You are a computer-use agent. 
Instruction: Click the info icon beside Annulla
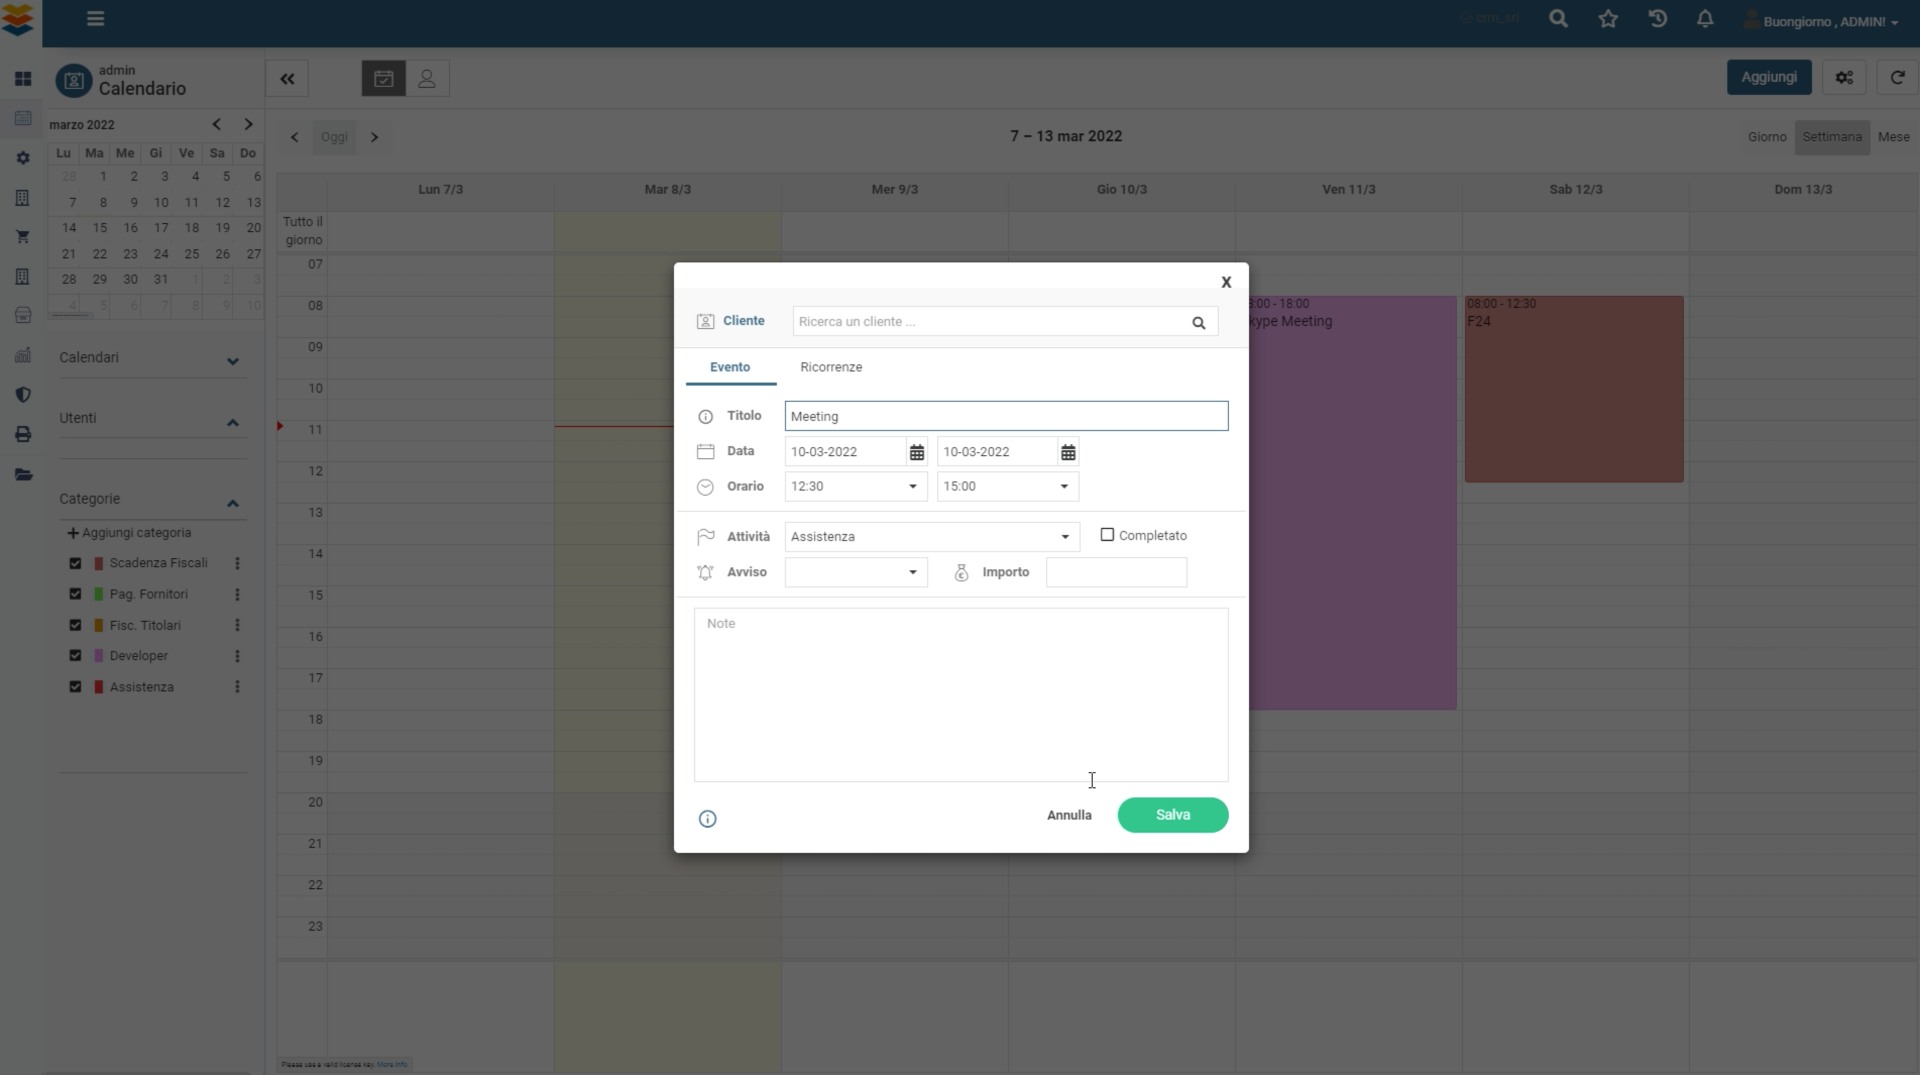click(707, 819)
